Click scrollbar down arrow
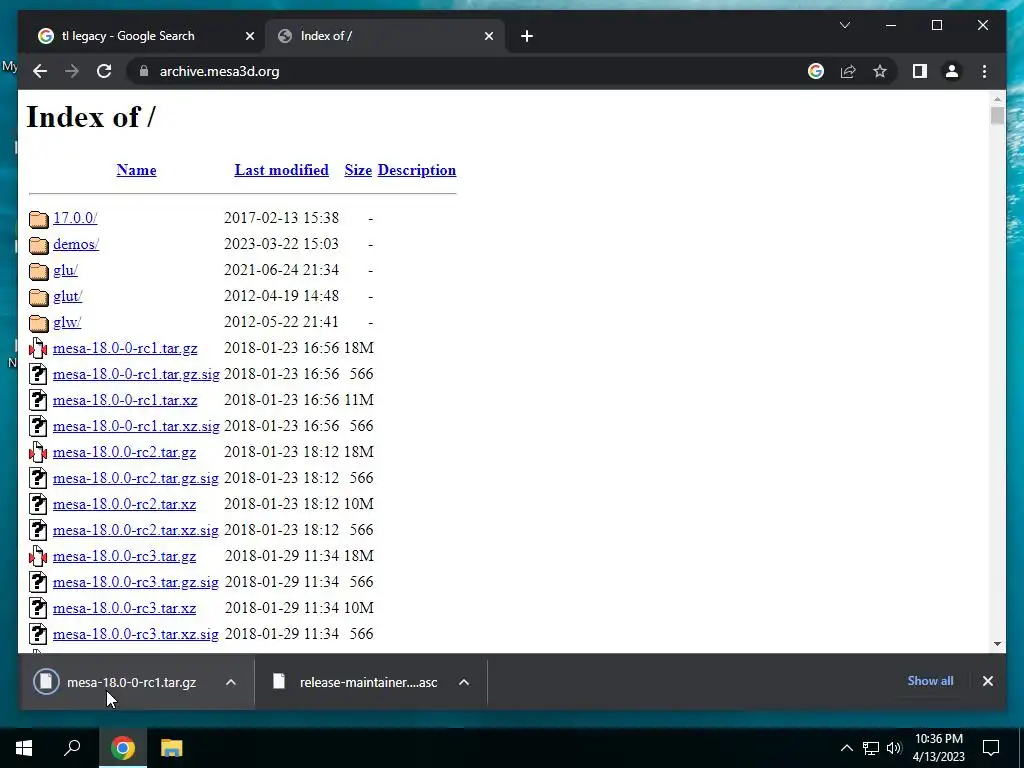 tap(997, 644)
